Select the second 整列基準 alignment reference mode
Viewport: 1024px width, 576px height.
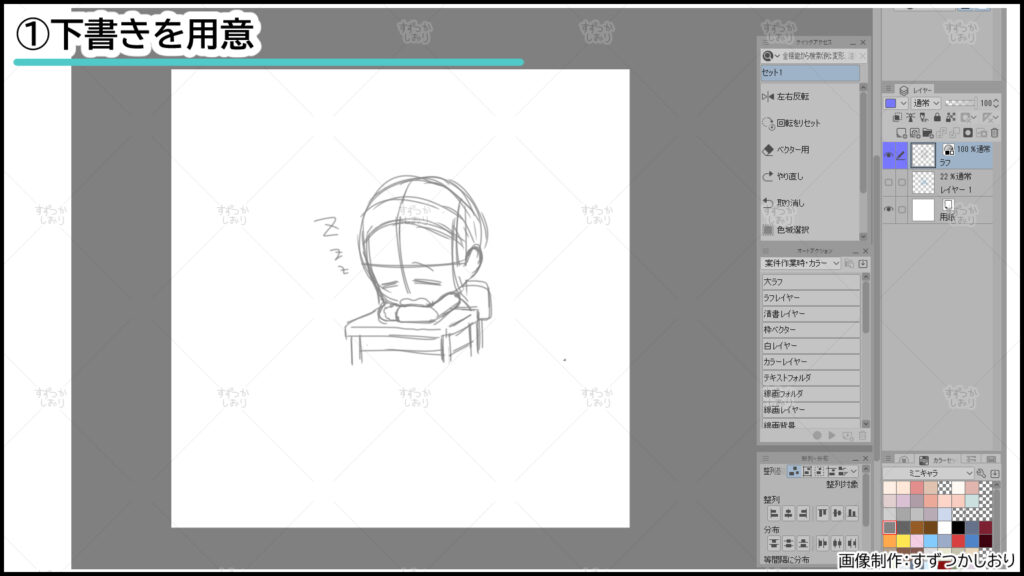(807, 472)
